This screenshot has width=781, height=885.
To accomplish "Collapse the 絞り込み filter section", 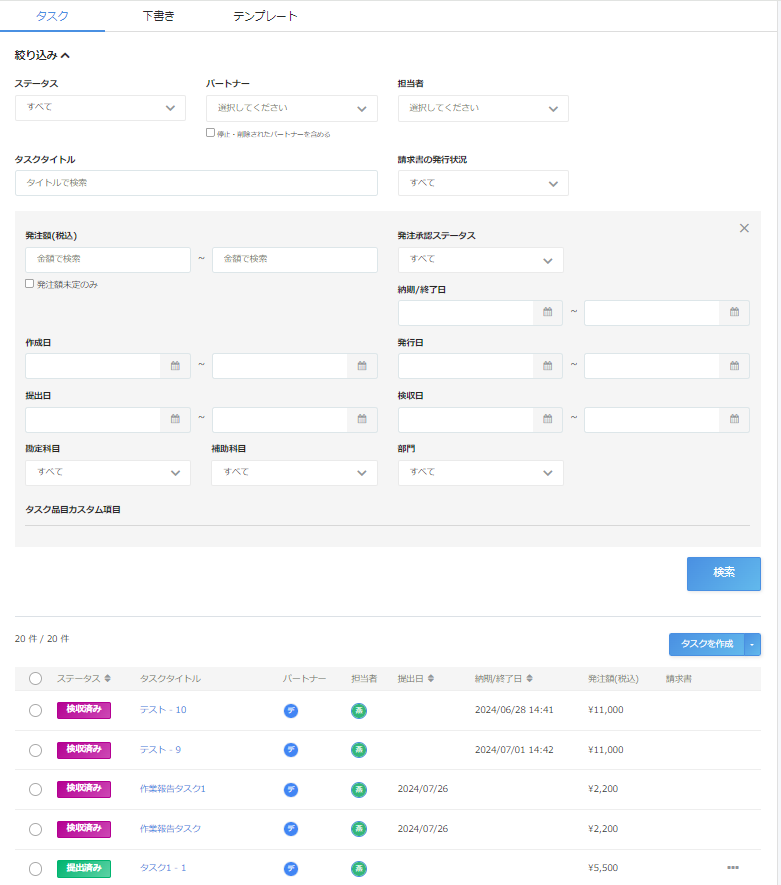I will coord(42,55).
